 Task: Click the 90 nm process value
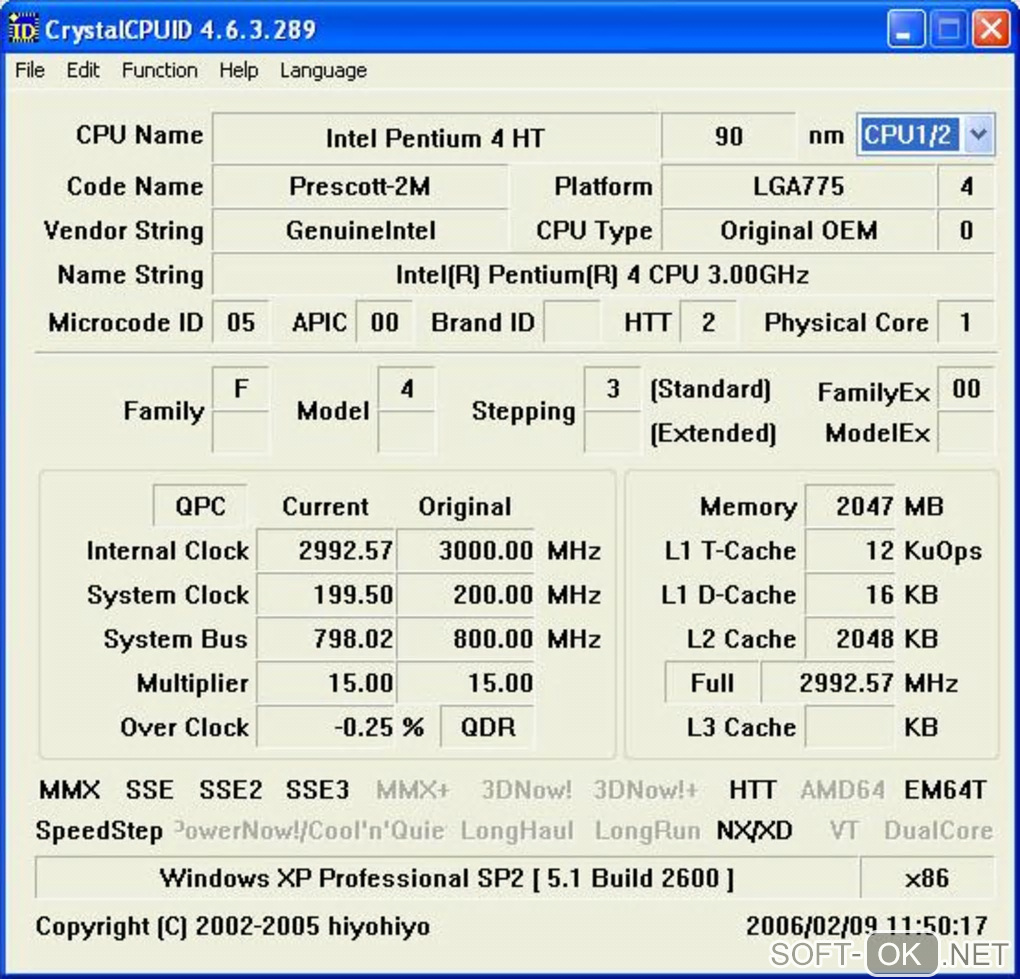click(x=729, y=136)
